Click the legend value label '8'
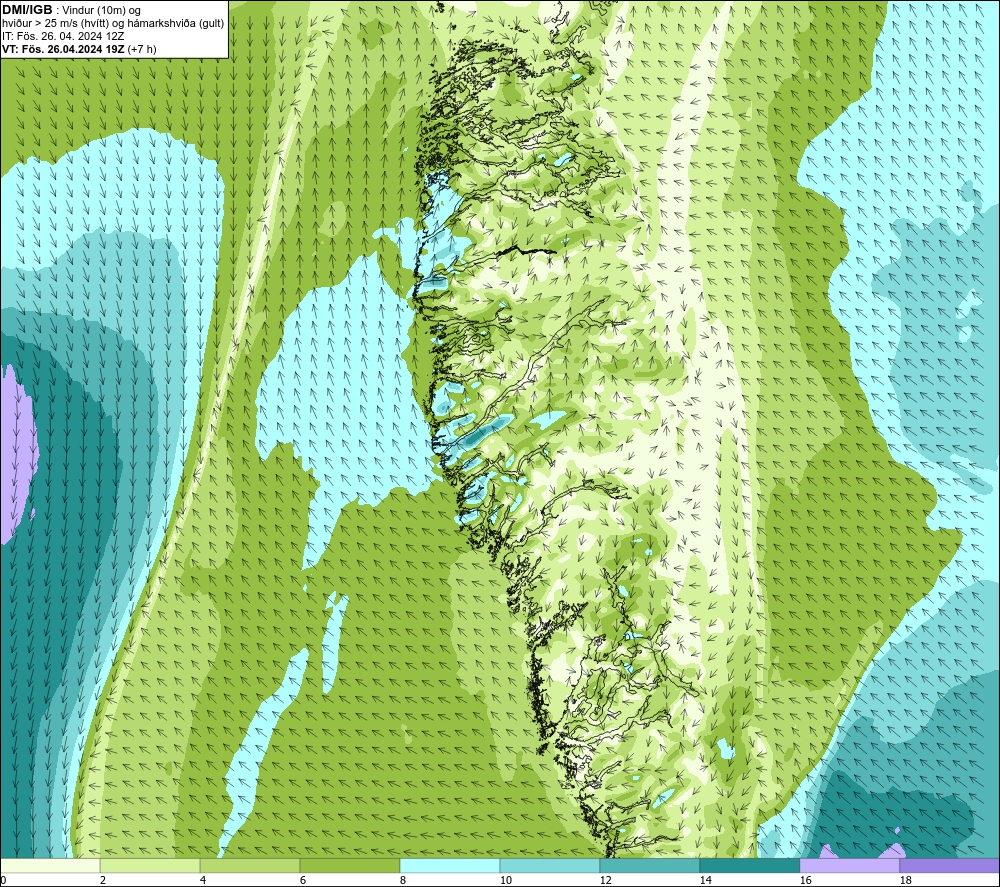The image size is (1000, 887). point(403,880)
